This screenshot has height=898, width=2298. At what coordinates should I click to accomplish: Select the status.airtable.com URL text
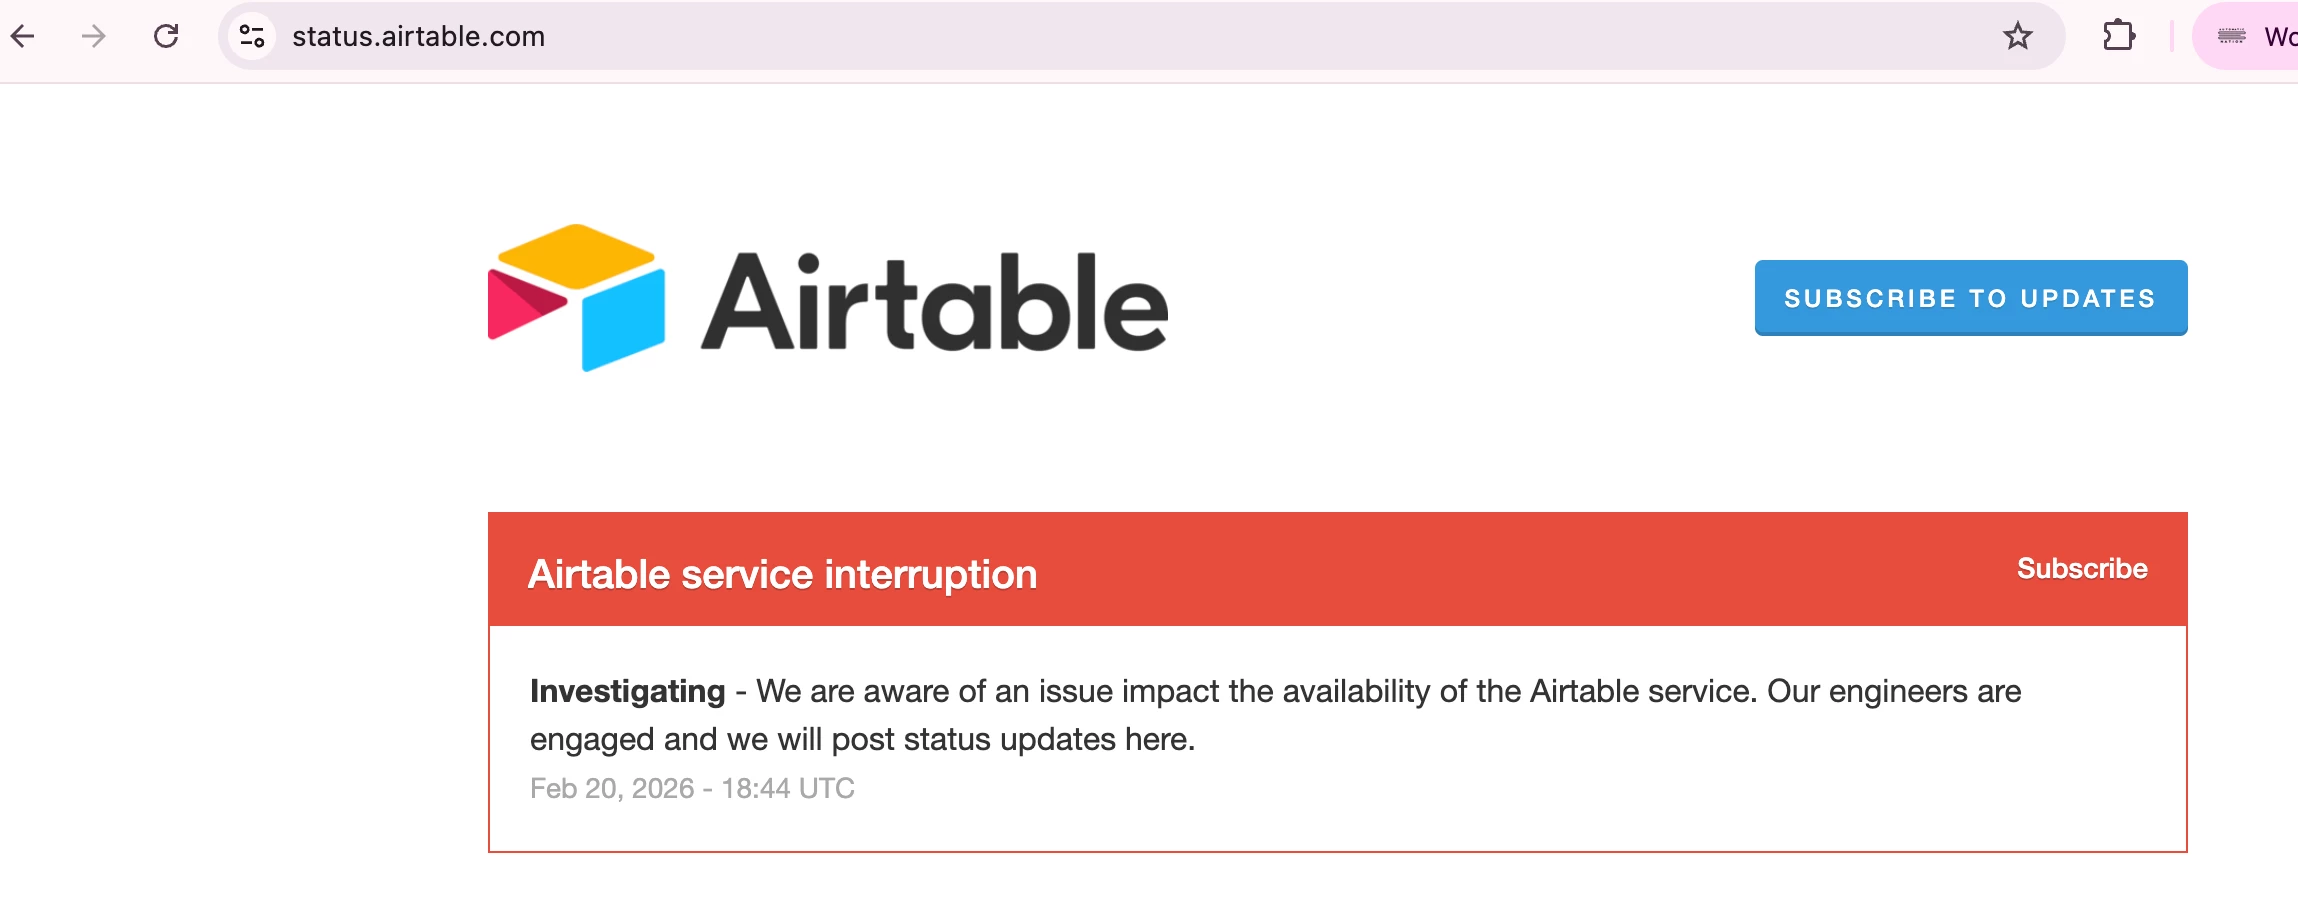click(x=418, y=37)
